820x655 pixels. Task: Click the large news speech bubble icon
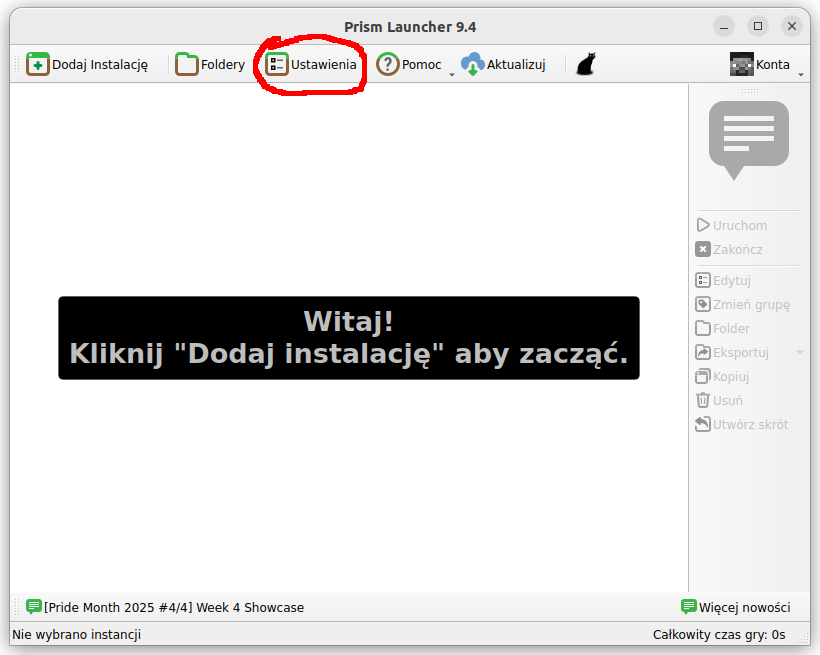tap(748, 139)
